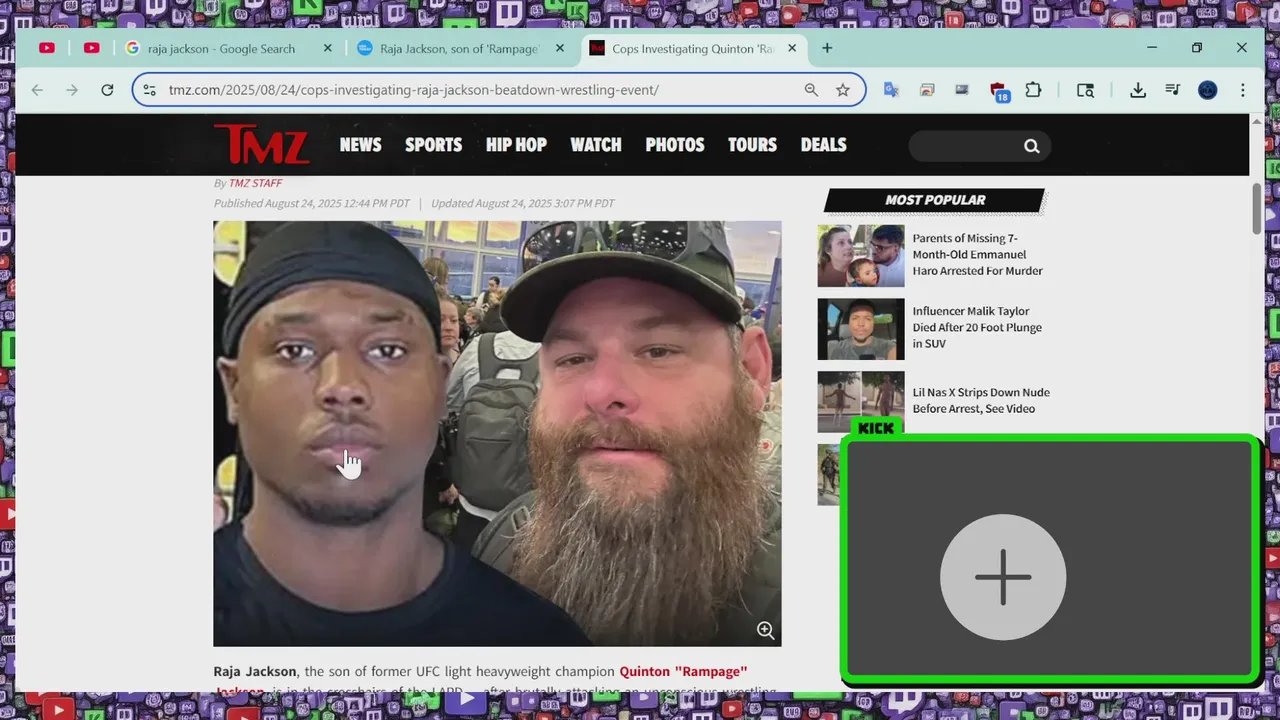The height and width of the screenshot is (720, 1280).
Task: Switch to first pinned YouTube tab
Action: coord(47,48)
